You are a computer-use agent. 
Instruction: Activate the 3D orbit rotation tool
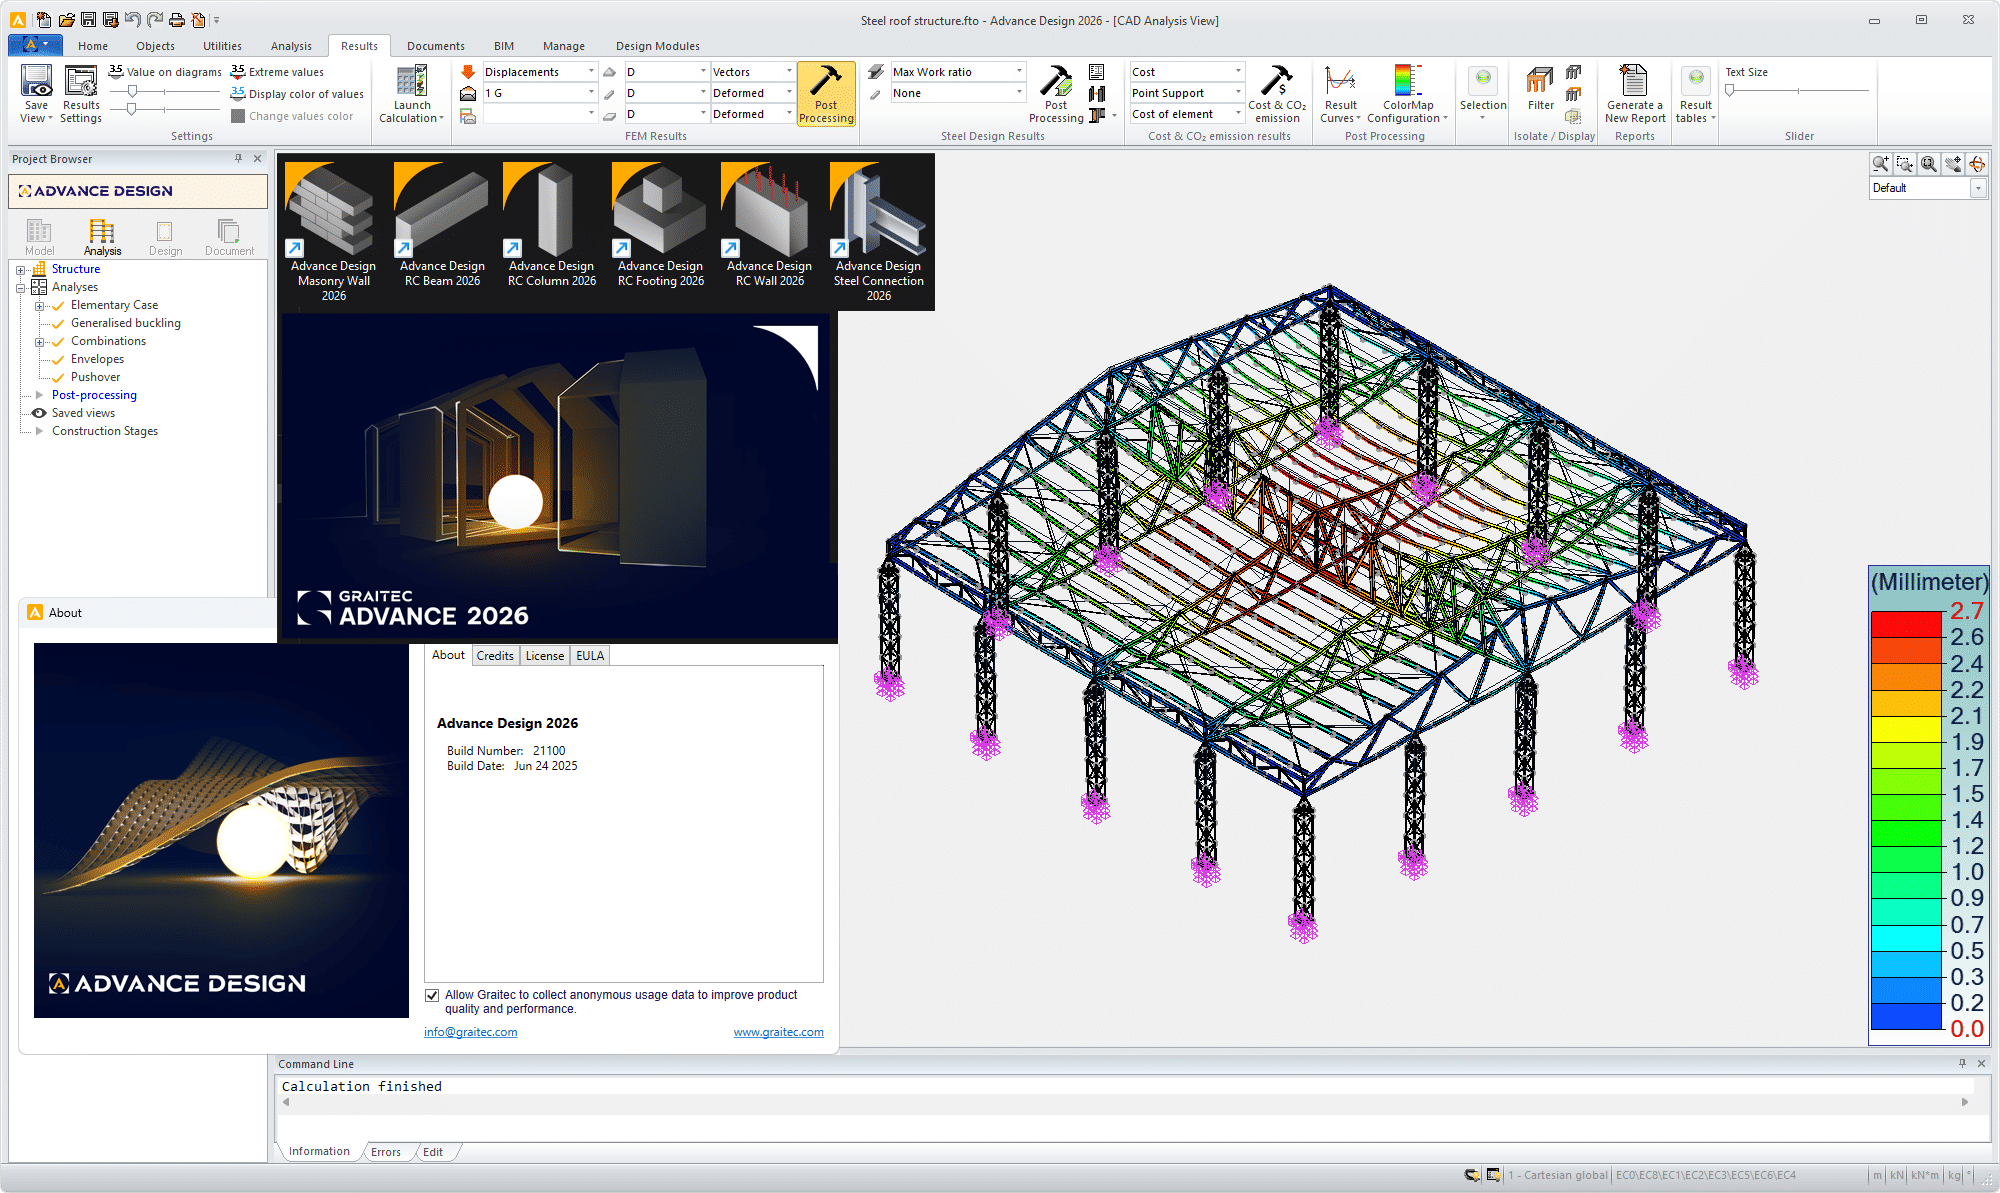pyautogui.click(x=1978, y=164)
